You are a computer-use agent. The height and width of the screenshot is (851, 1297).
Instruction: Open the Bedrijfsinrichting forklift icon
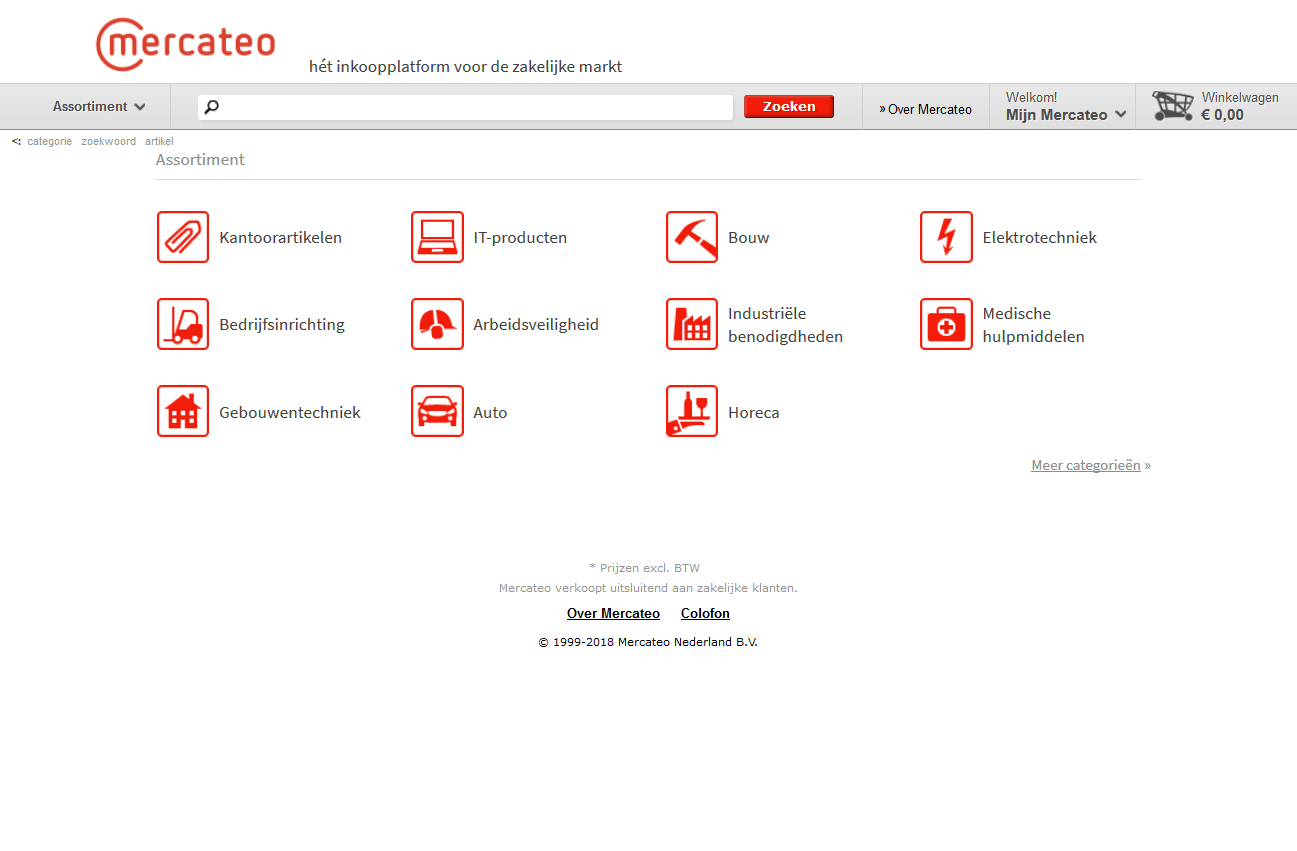pyautogui.click(x=183, y=324)
